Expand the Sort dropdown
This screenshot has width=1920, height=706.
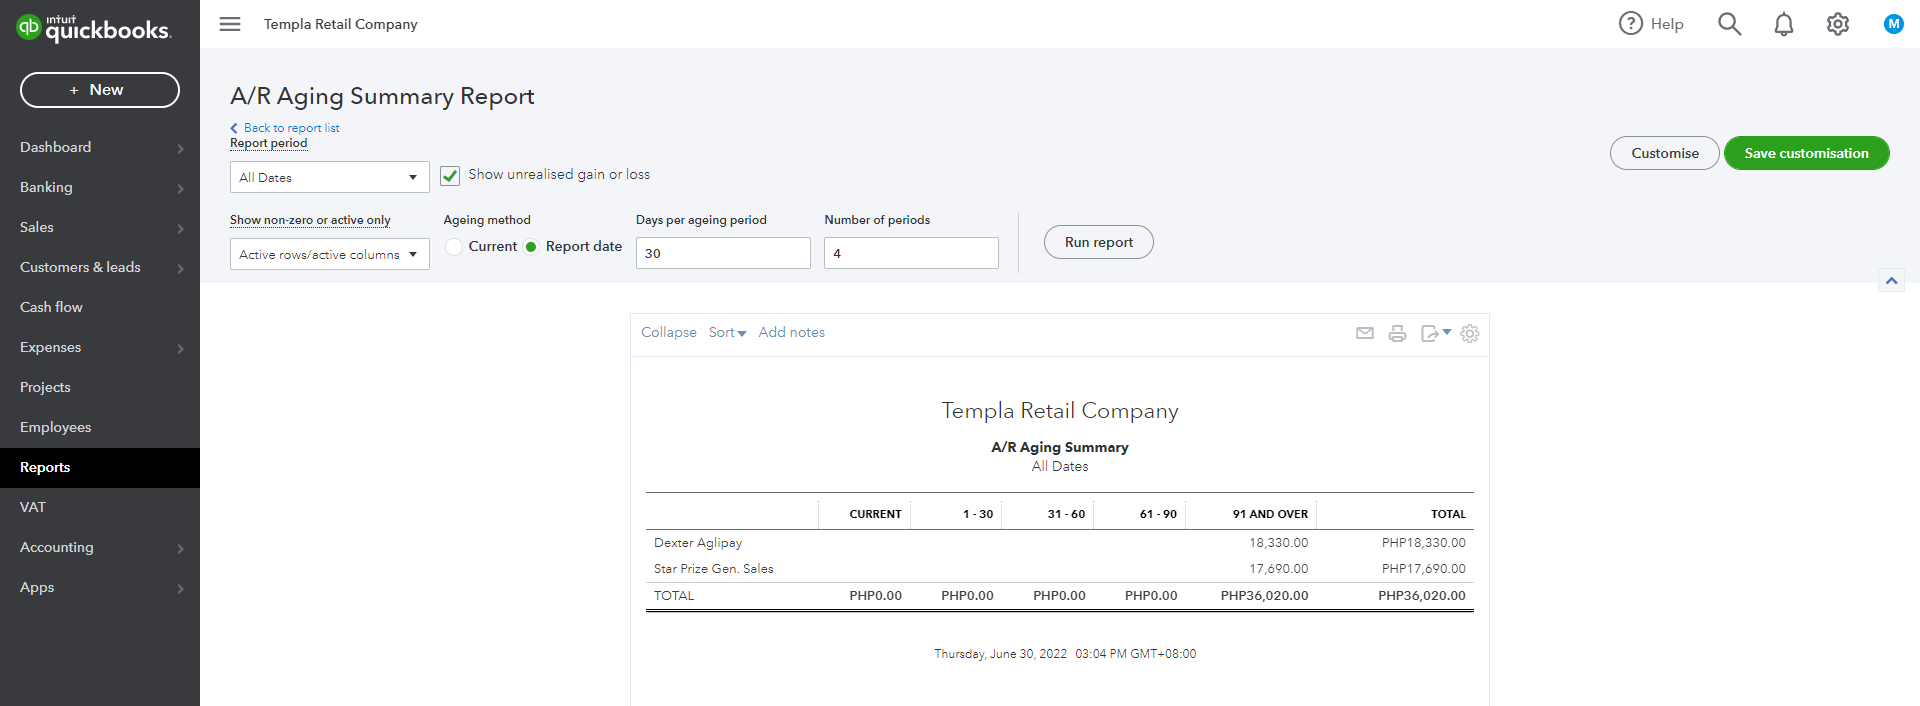pos(727,332)
